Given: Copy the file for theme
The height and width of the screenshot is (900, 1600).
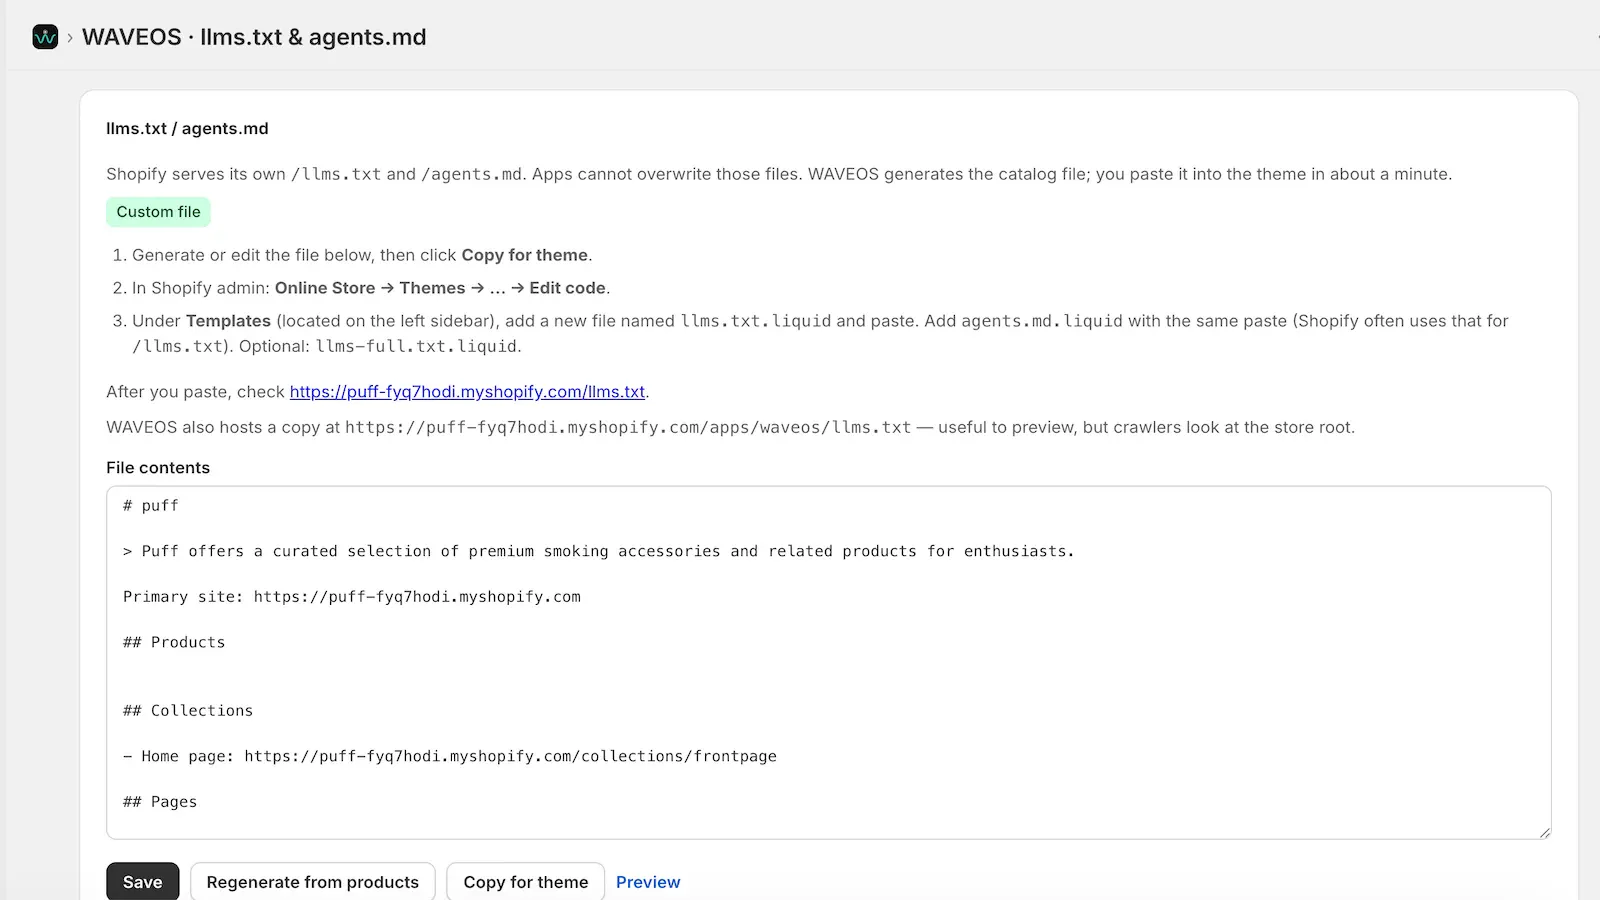Looking at the screenshot, I should point(525,882).
